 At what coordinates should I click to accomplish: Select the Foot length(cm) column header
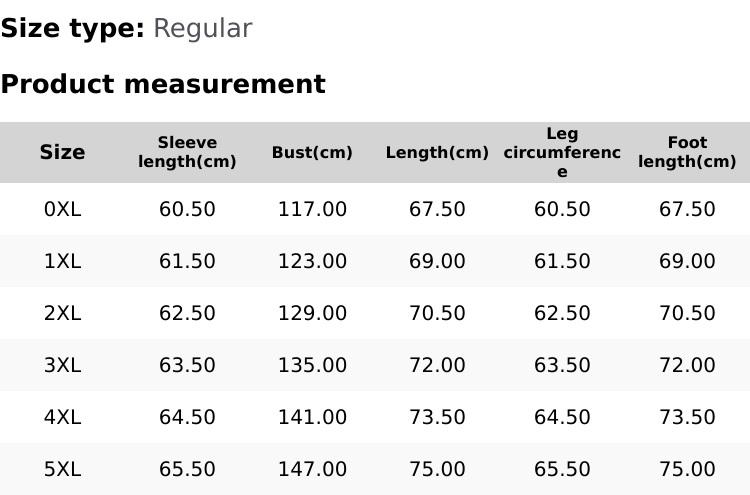point(687,152)
